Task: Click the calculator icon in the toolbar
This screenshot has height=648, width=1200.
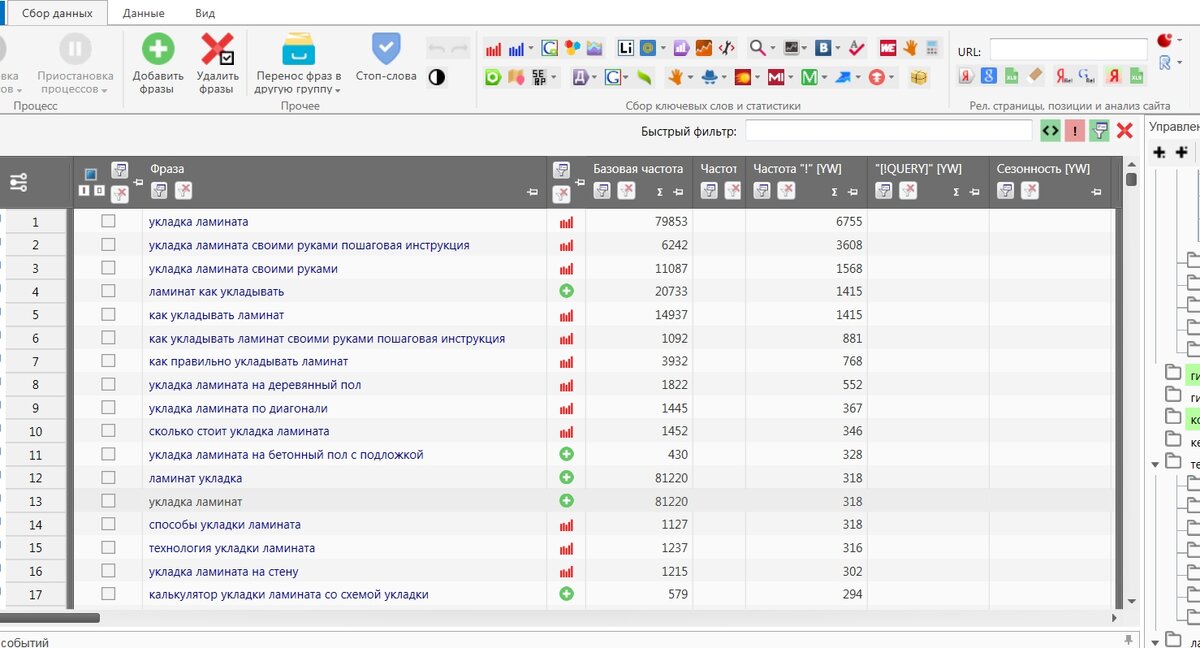Action: point(932,48)
